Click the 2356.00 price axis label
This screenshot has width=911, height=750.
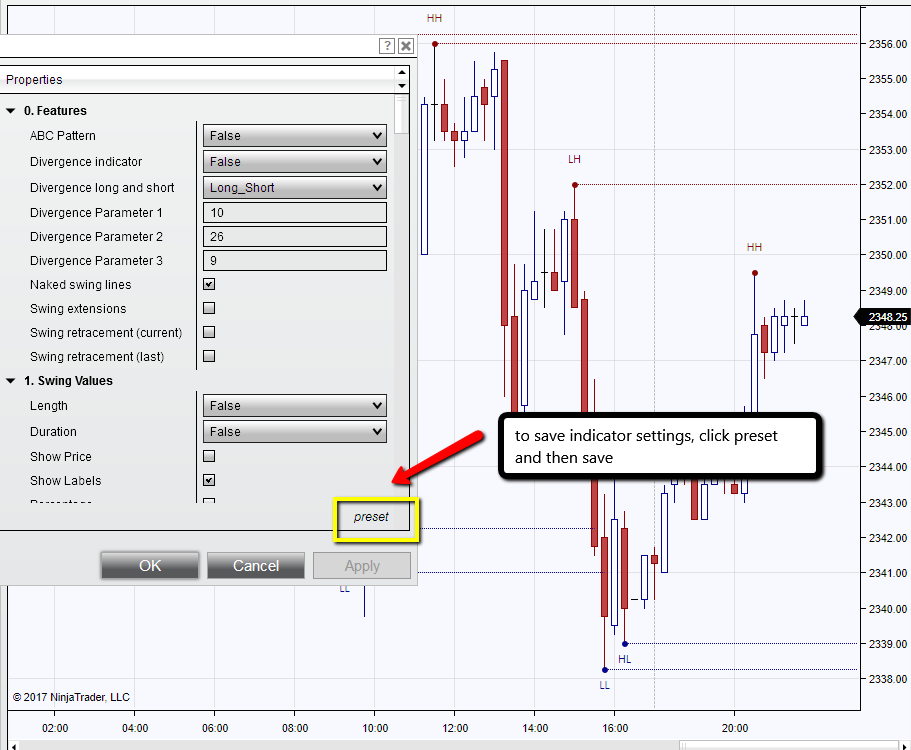(x=888, y=44)
